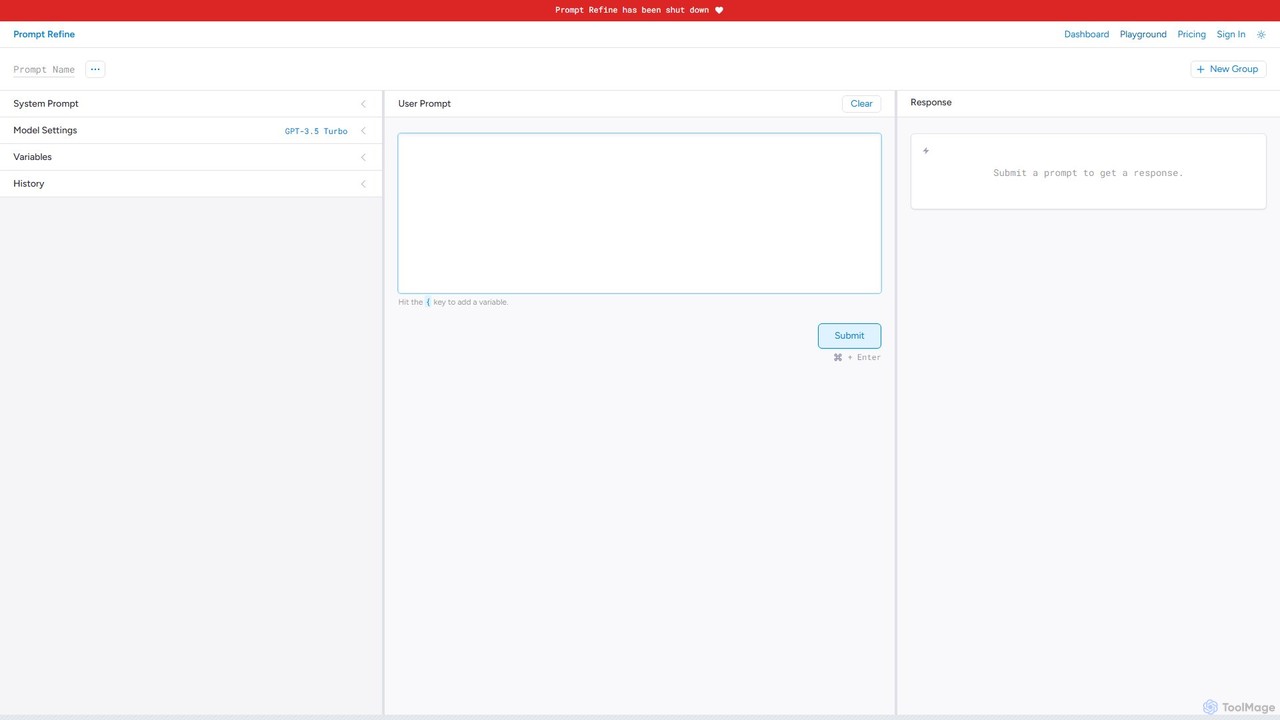Click the Prompt Refine logo link
This screenshot has width=1280, height=720.
click(x=44, y=34)
